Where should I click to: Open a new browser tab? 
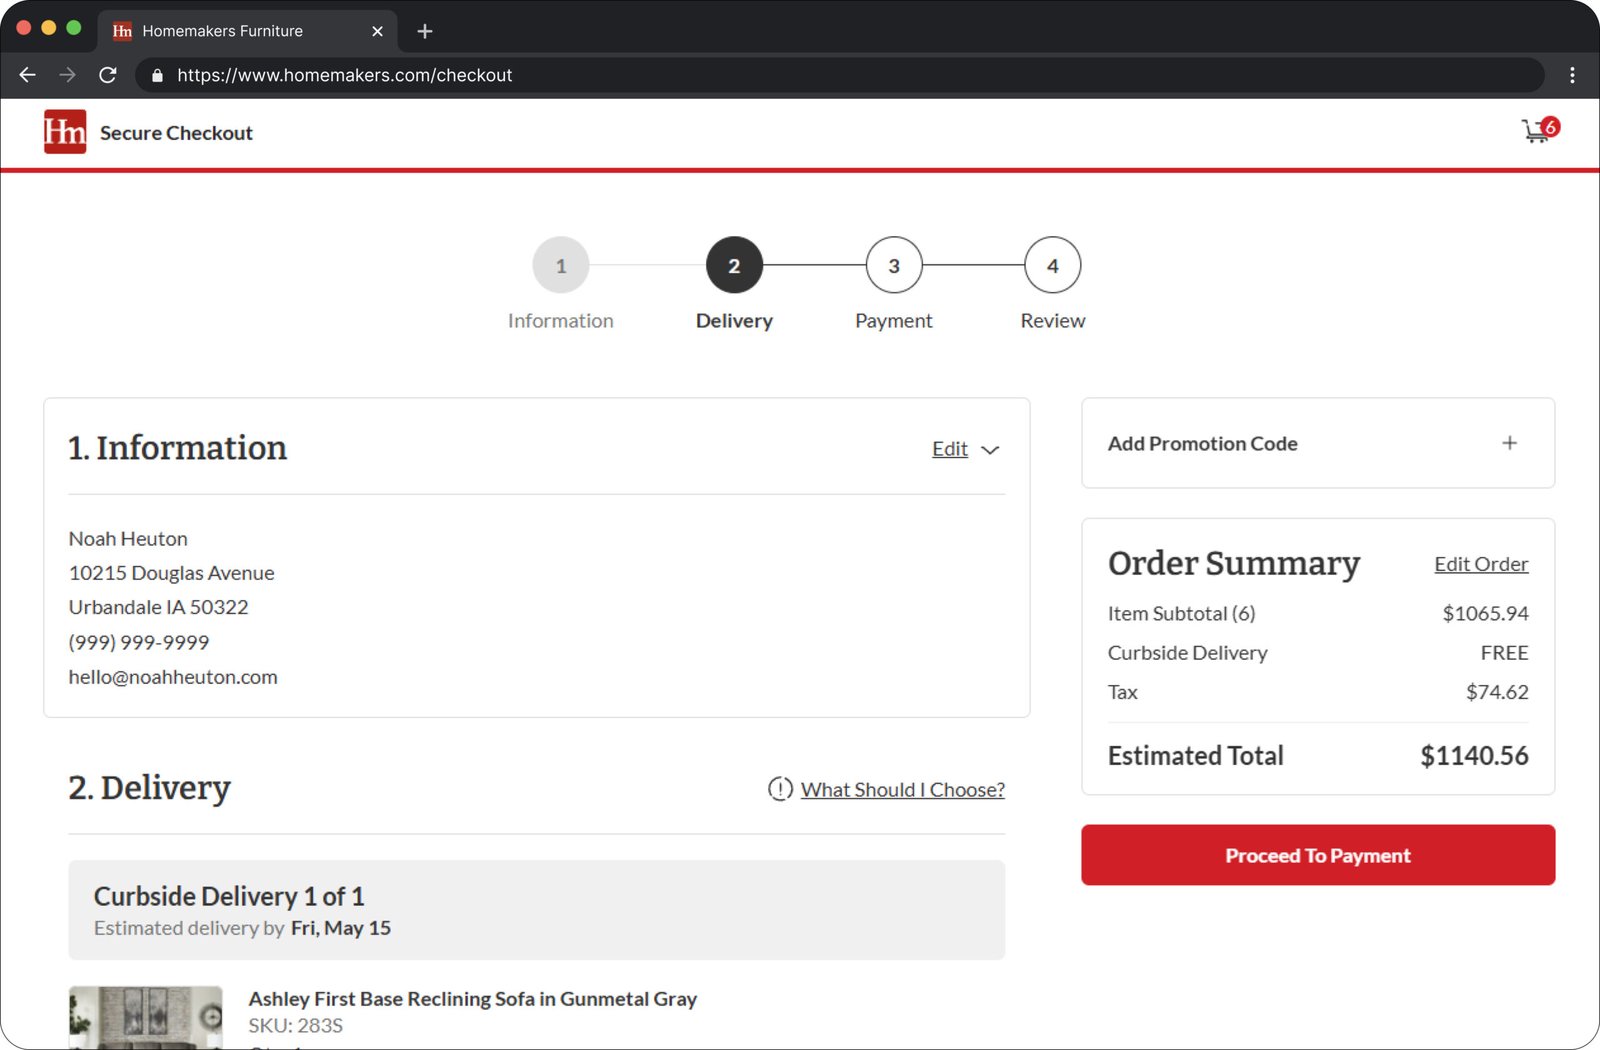425,31
